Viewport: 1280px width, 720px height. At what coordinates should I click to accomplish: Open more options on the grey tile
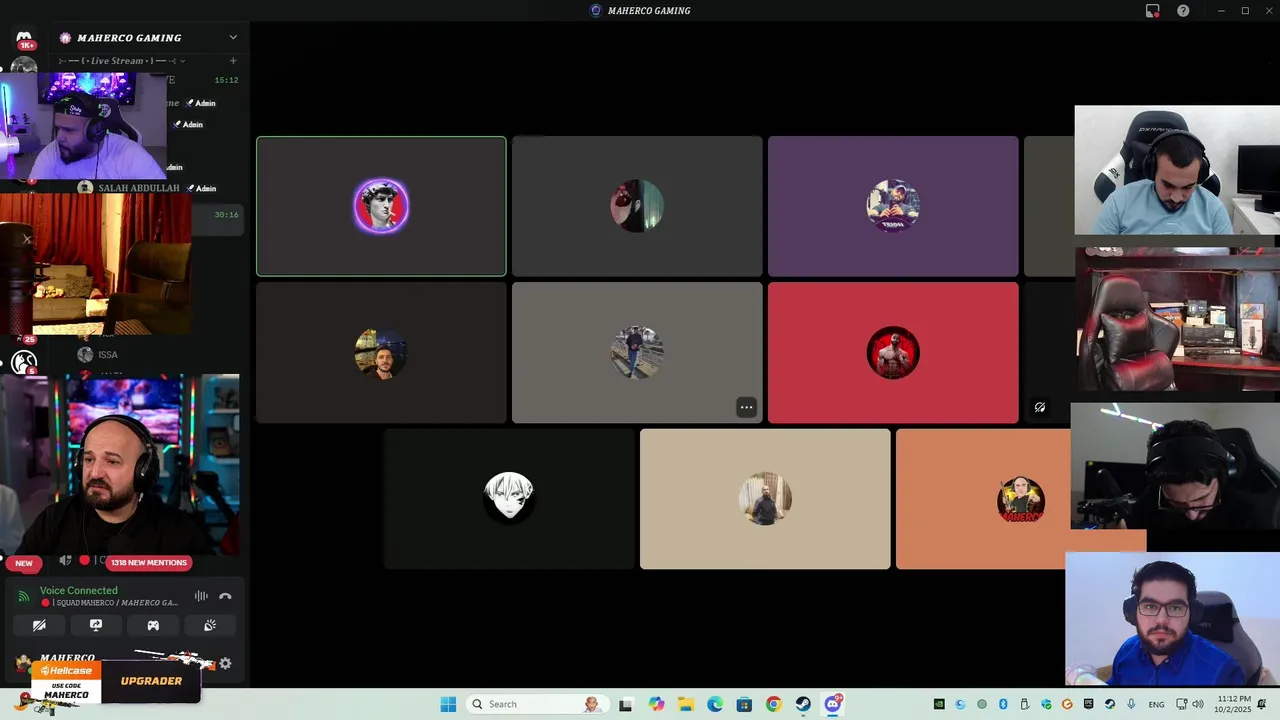tap(746, 407)
